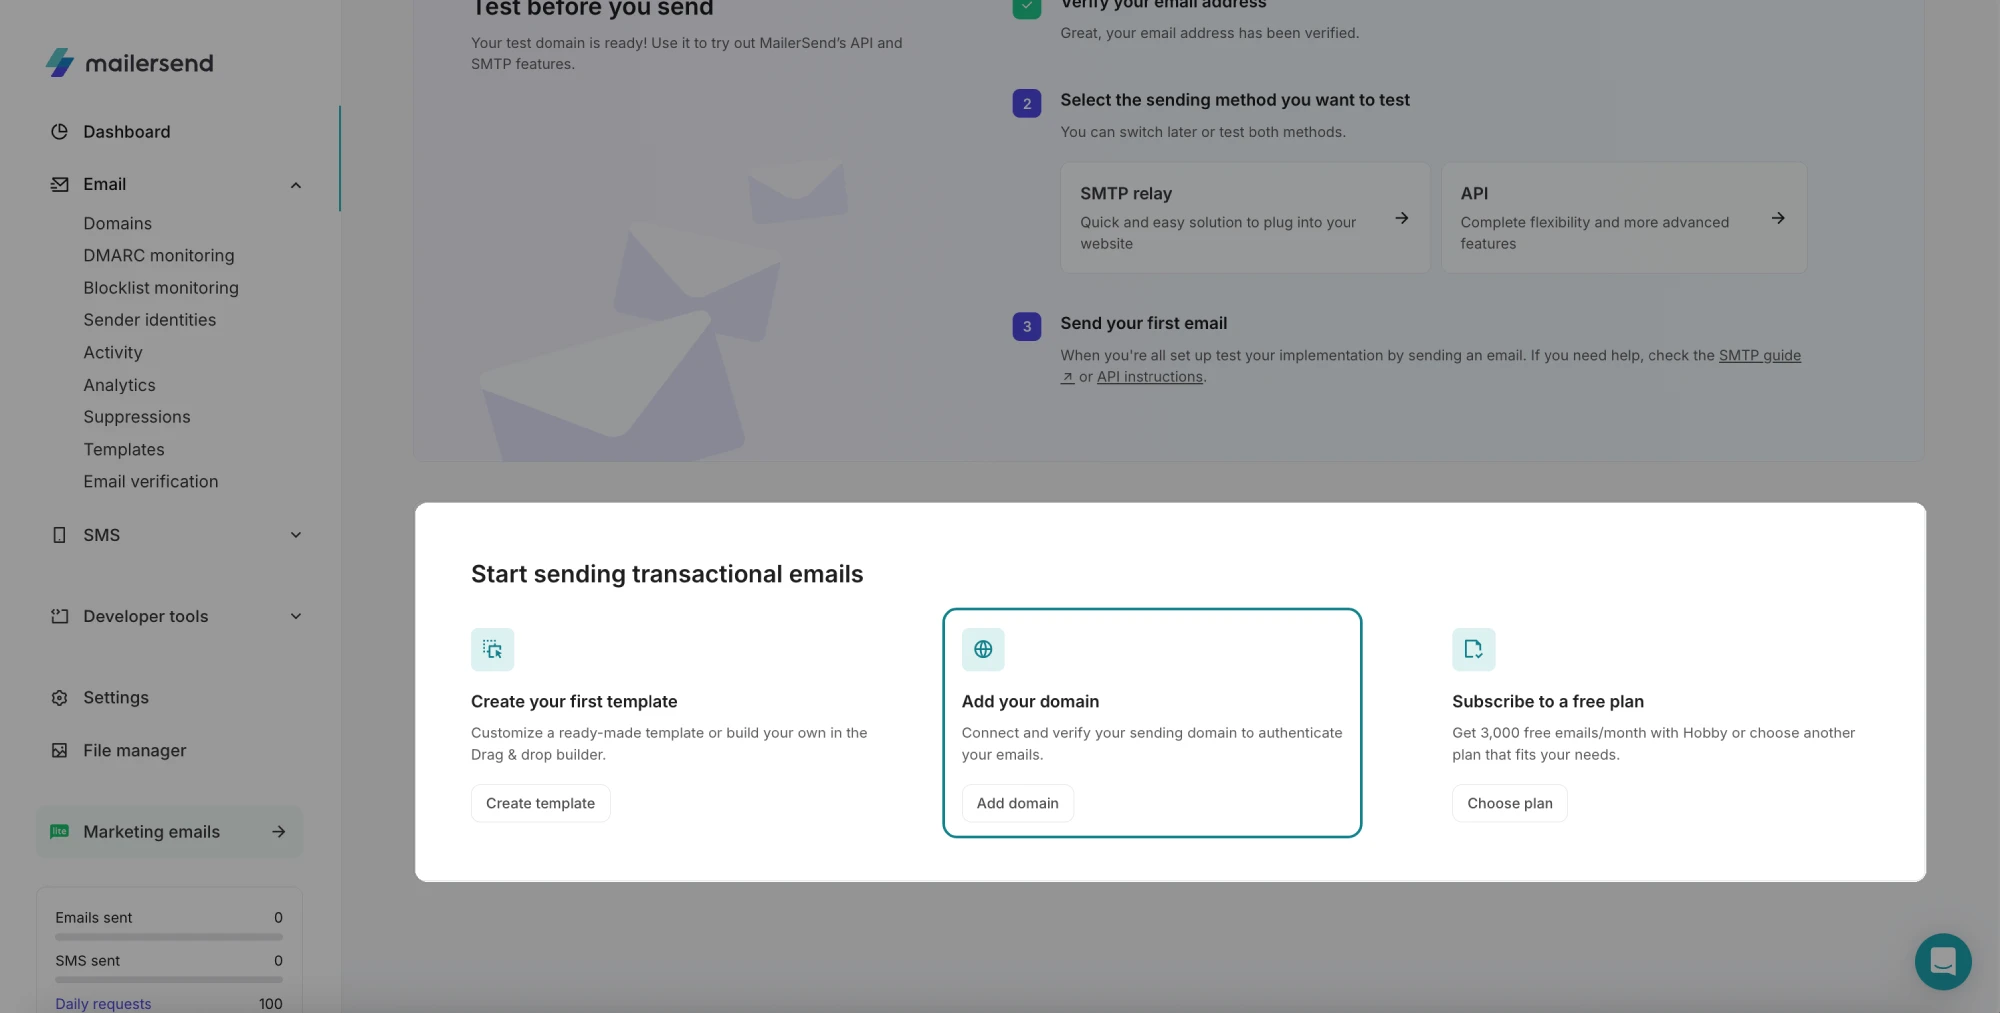Open the SMTP guide link
2000x1013 pixels.
pyautogui.click(x=1759, y=355)
